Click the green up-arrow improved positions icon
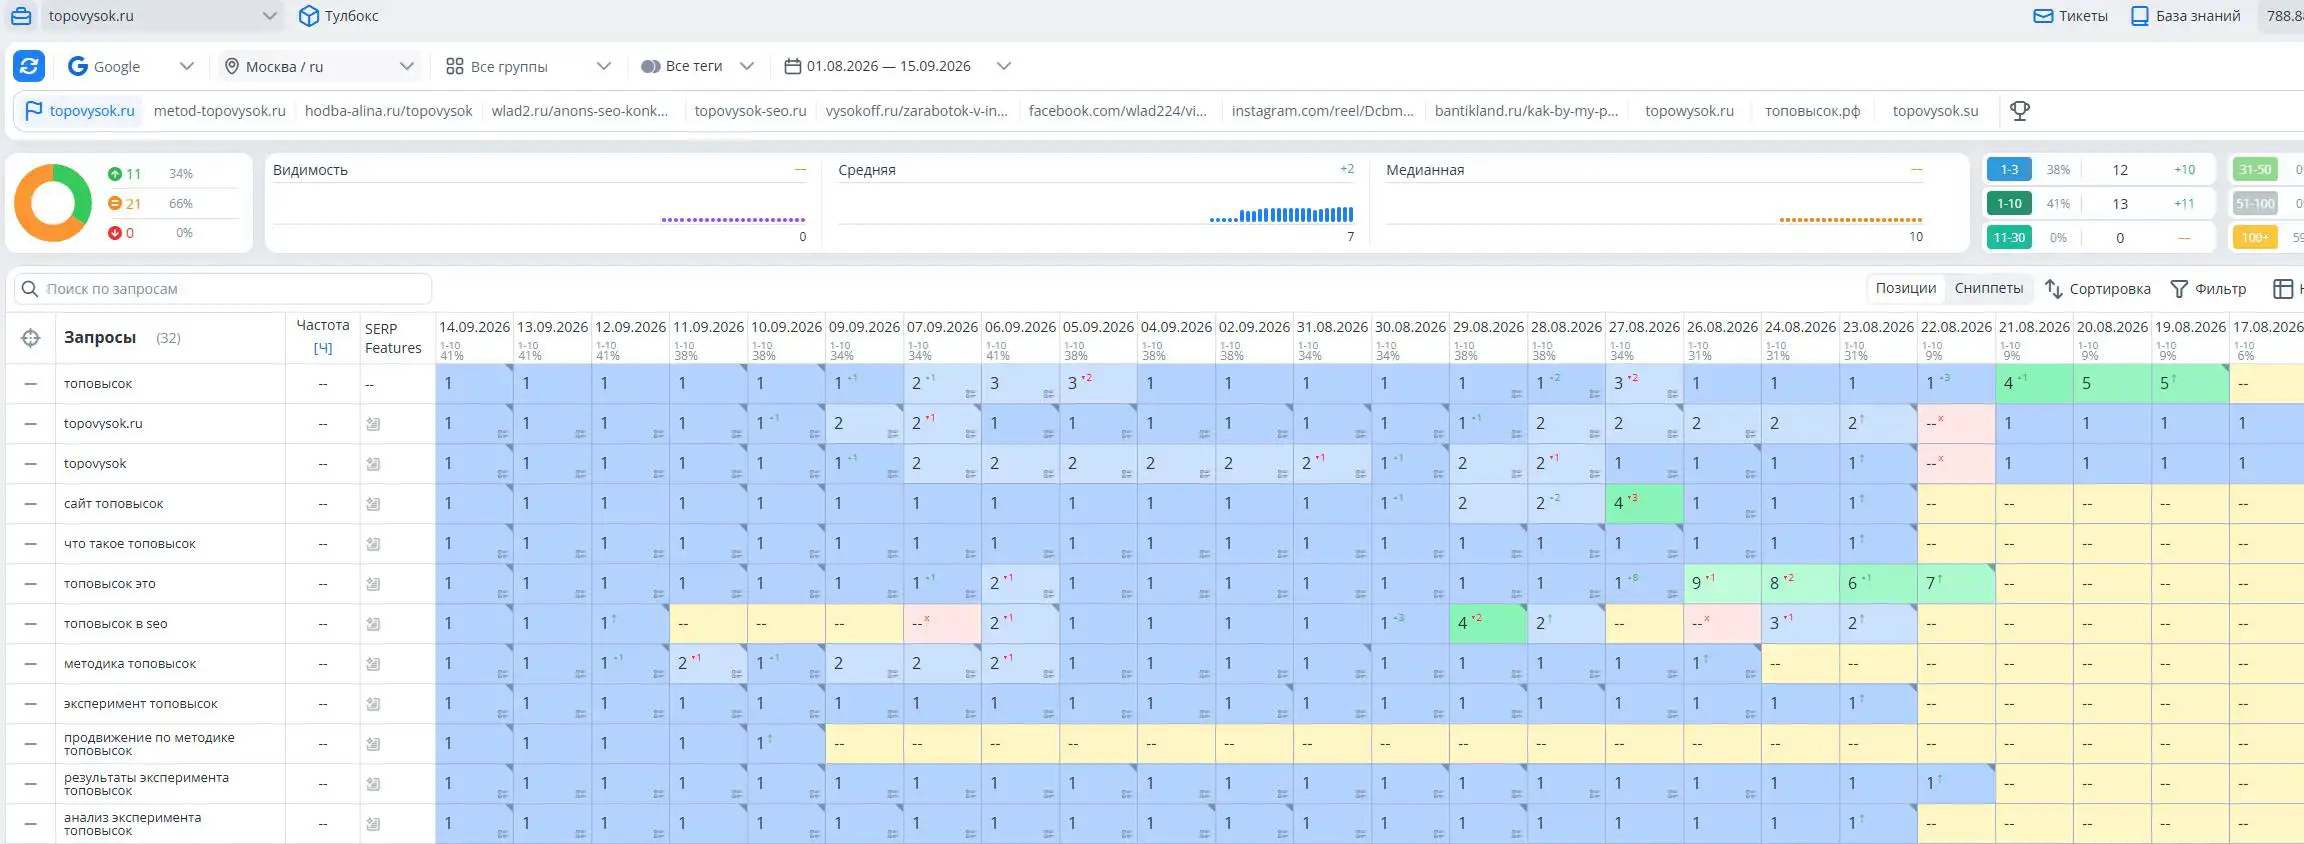Viewport: 2304px width, 844px height. [114, 174]
